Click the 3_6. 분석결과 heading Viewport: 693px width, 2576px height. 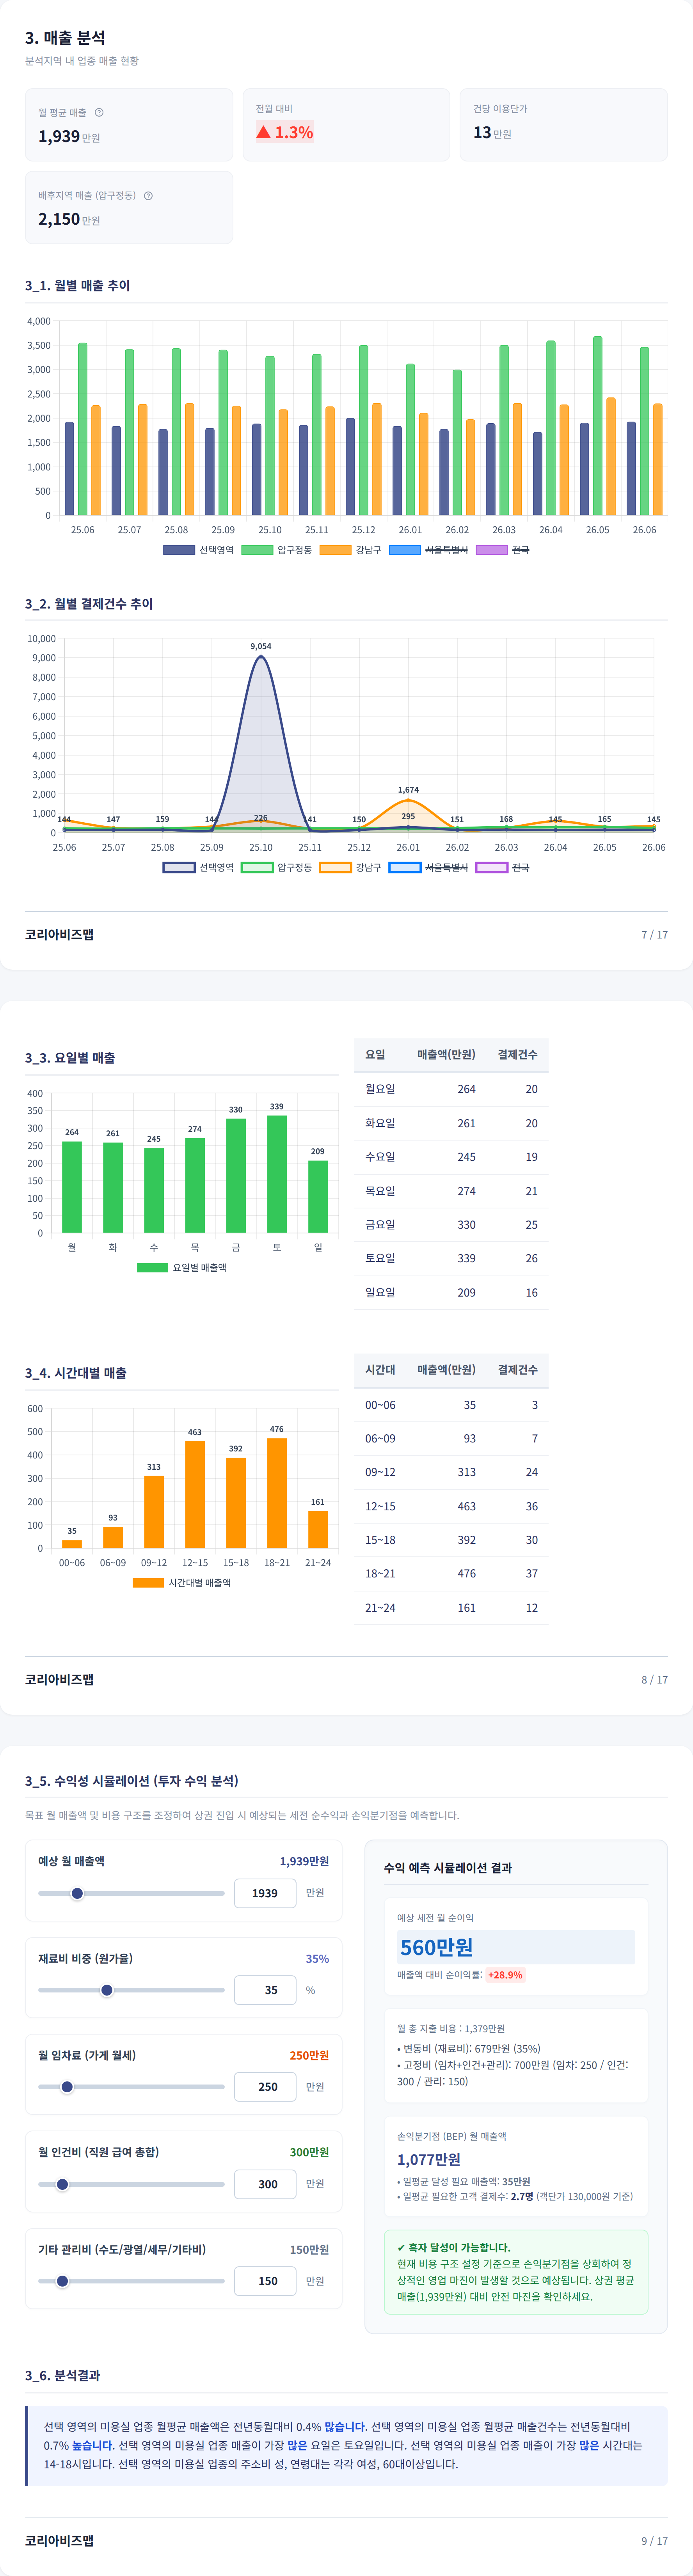click(62, 2375)
